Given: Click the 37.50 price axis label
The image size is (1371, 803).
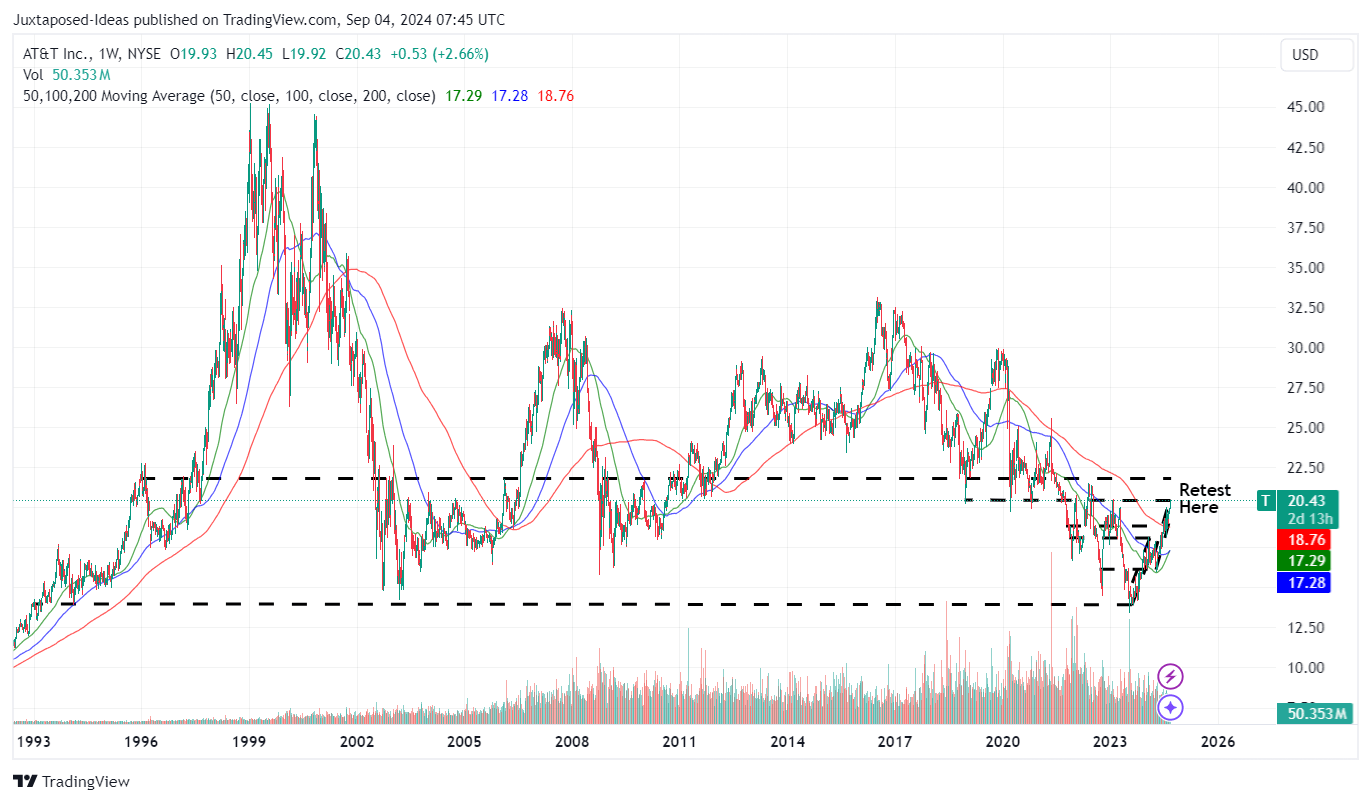Looking at the screenshot, I should click(1308, 227).
